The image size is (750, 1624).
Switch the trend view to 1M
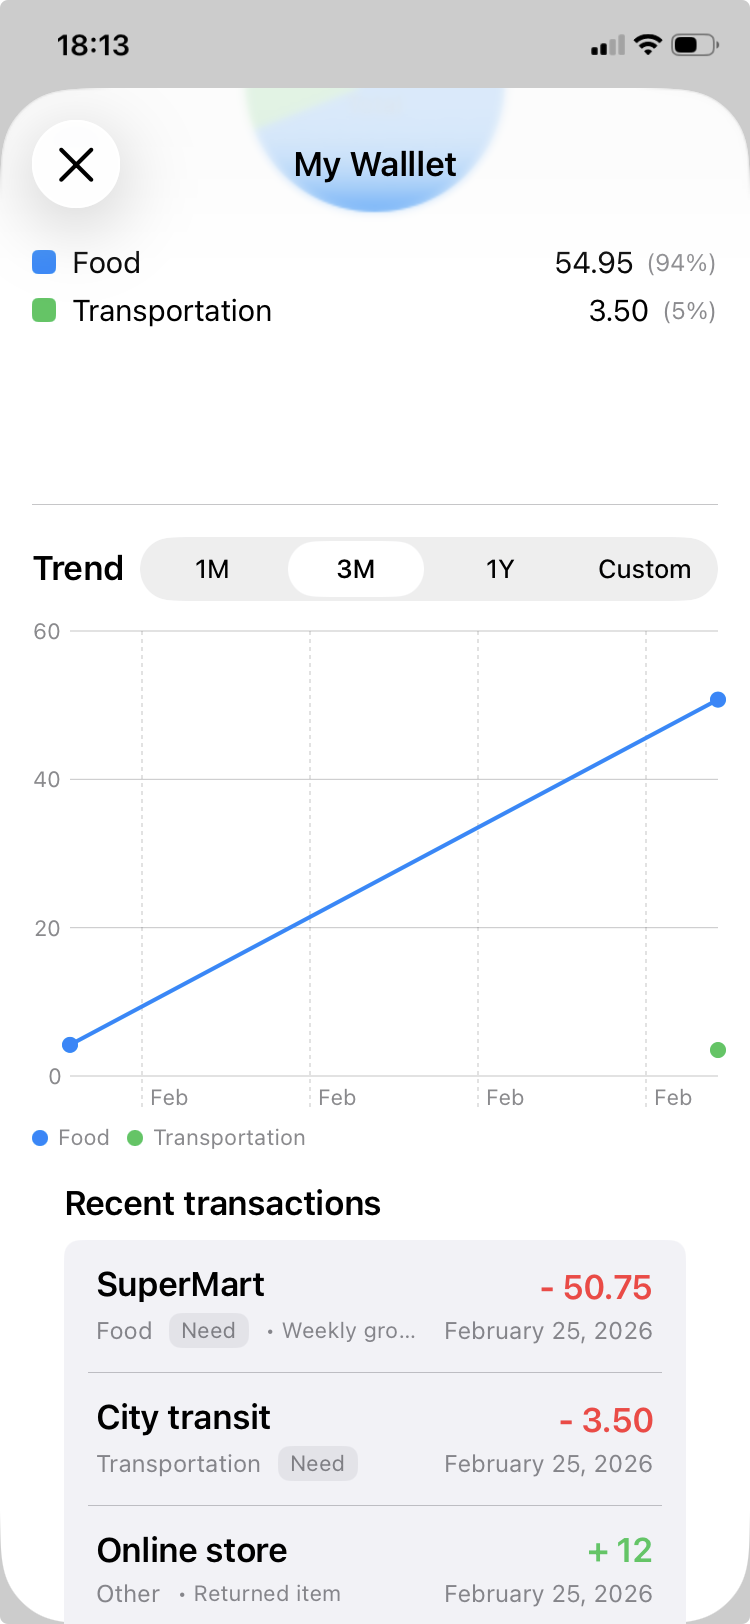[211, 569]
